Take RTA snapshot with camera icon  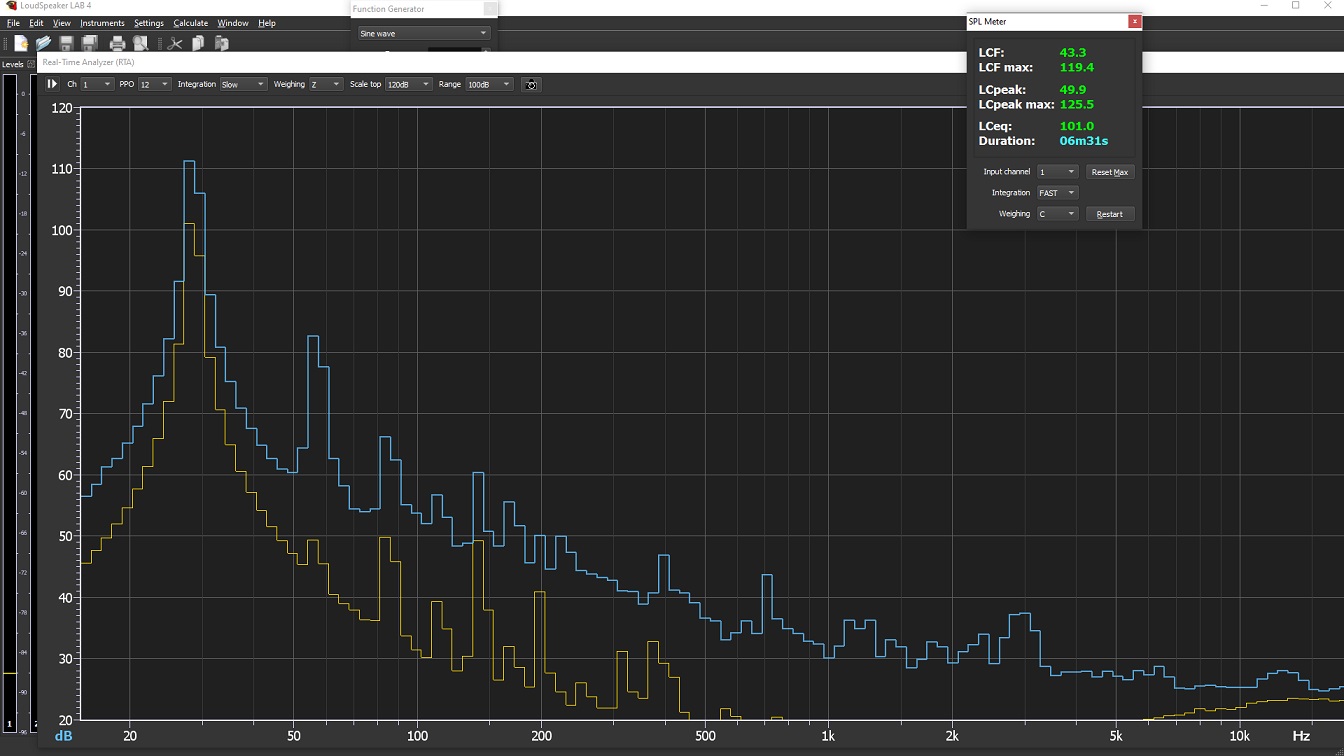click(531, 85)
